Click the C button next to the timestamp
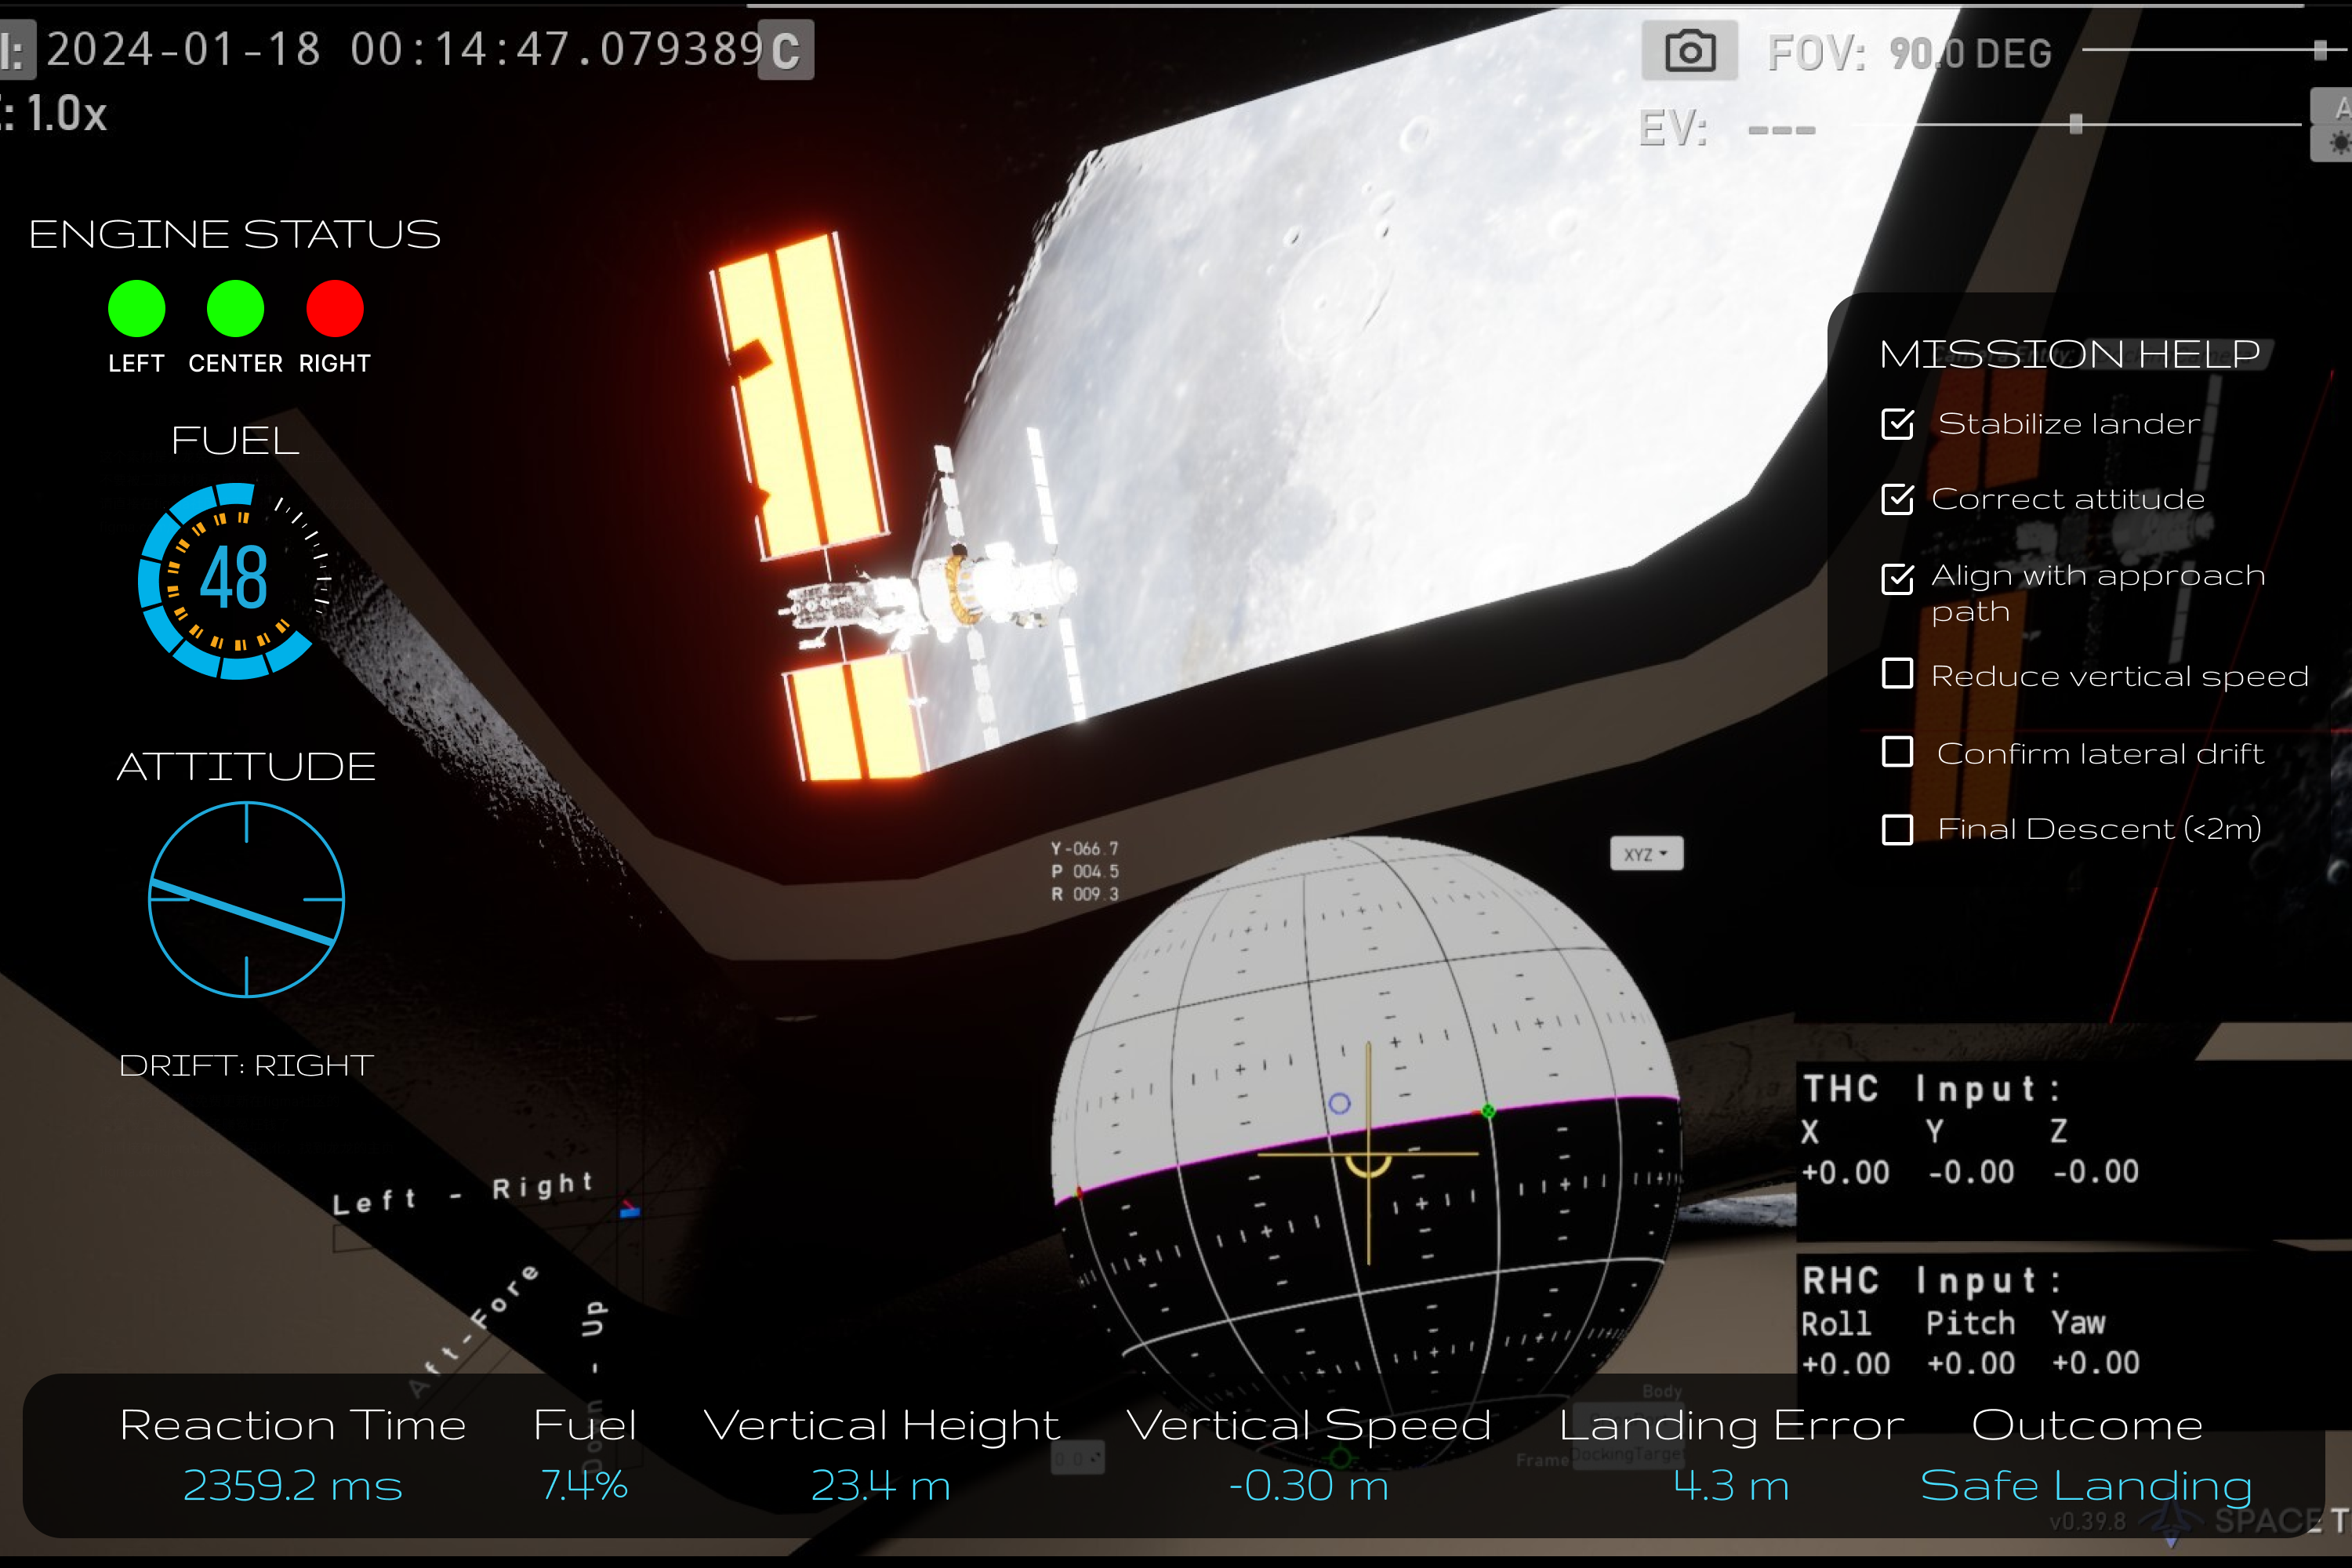The image size is (2352, 1568). click(786, 50)
